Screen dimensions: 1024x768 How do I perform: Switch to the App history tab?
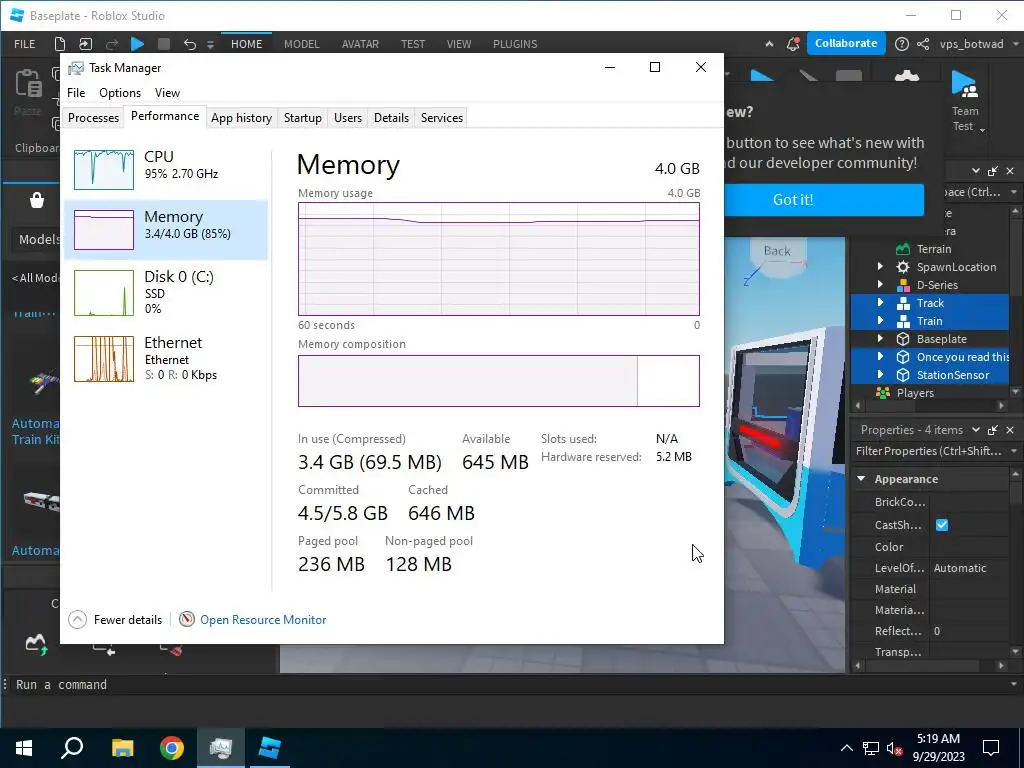(x=241, y=118)
